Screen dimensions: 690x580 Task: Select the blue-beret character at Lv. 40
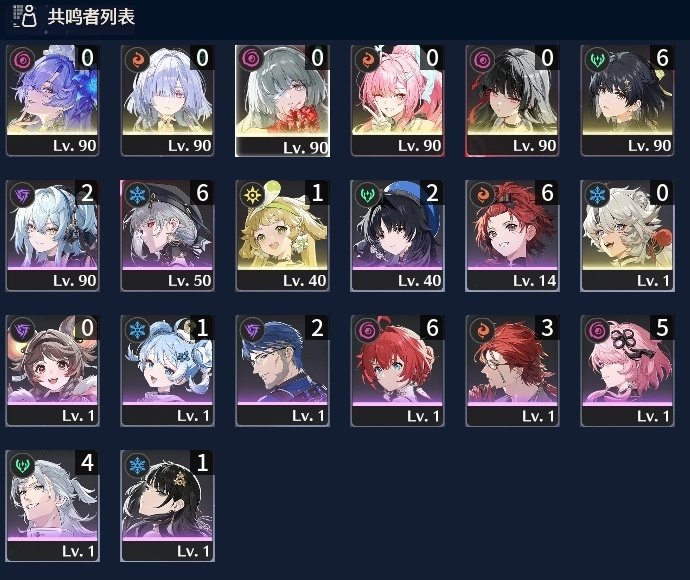397,235
